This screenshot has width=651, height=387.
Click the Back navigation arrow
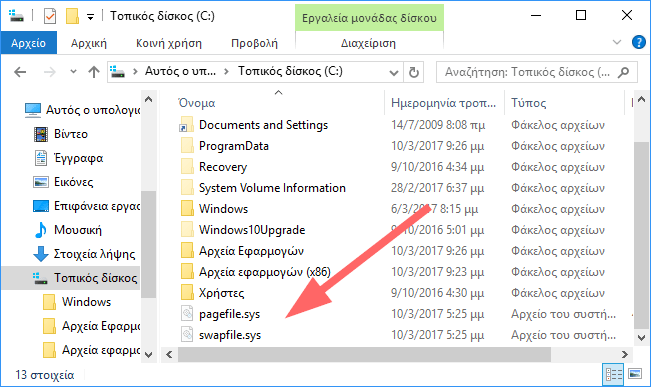pos(20,72)
